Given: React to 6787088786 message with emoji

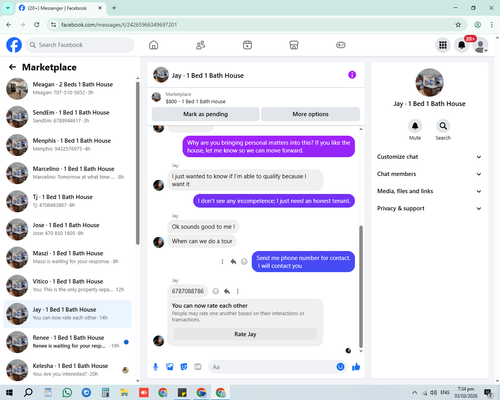Looking at the screenshot, I should [x=216, y=291].
